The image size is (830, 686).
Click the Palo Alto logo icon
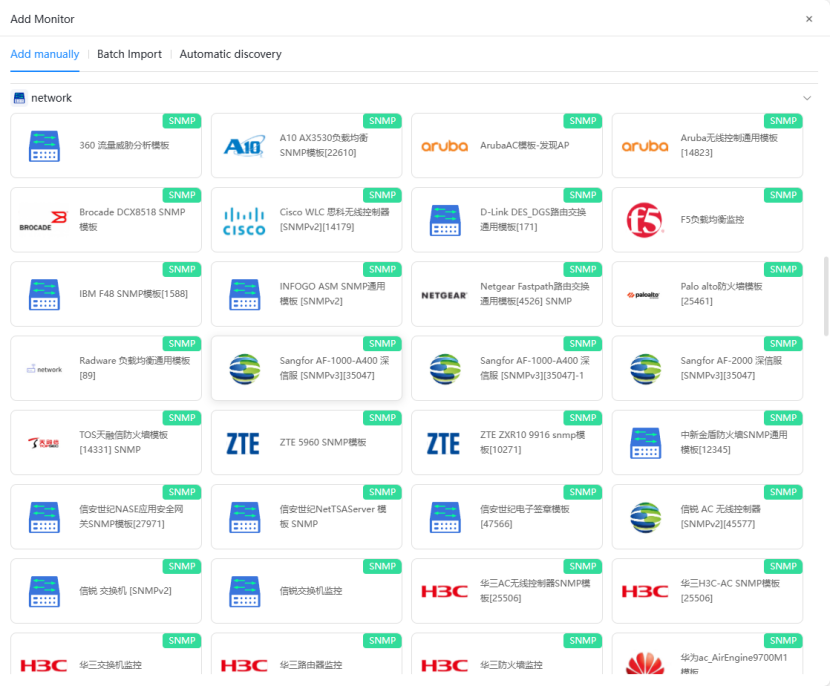[645, 295]
